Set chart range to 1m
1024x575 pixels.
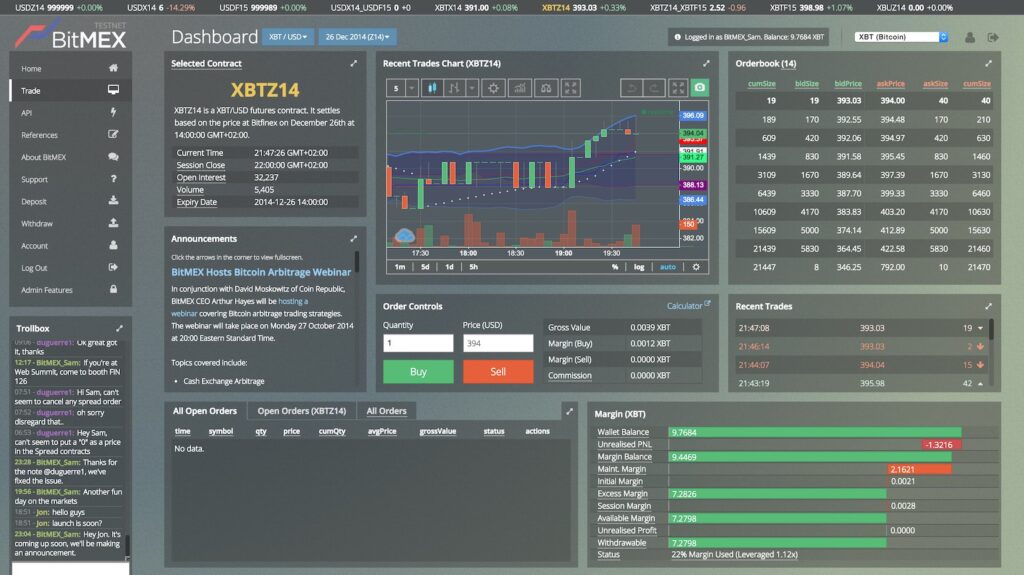(x=400, y=267)
